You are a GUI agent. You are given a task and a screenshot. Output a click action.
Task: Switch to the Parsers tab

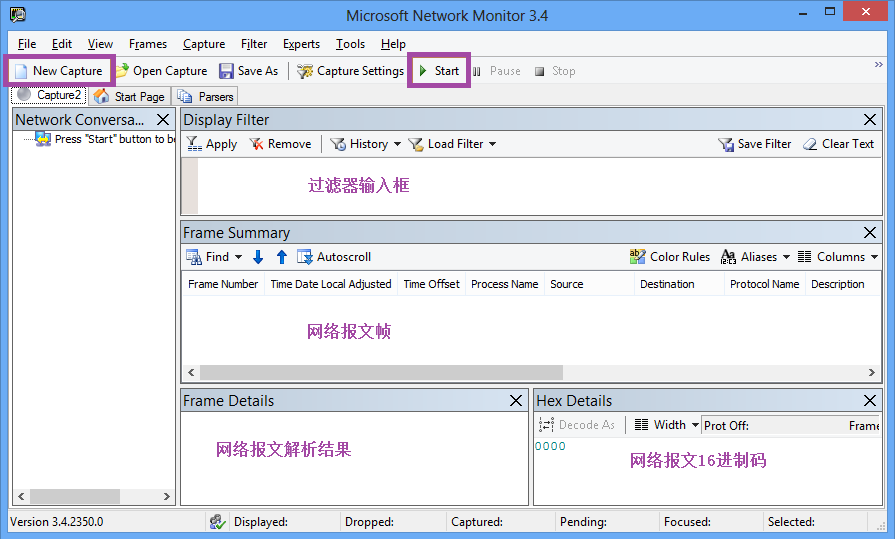click(205, 96)
